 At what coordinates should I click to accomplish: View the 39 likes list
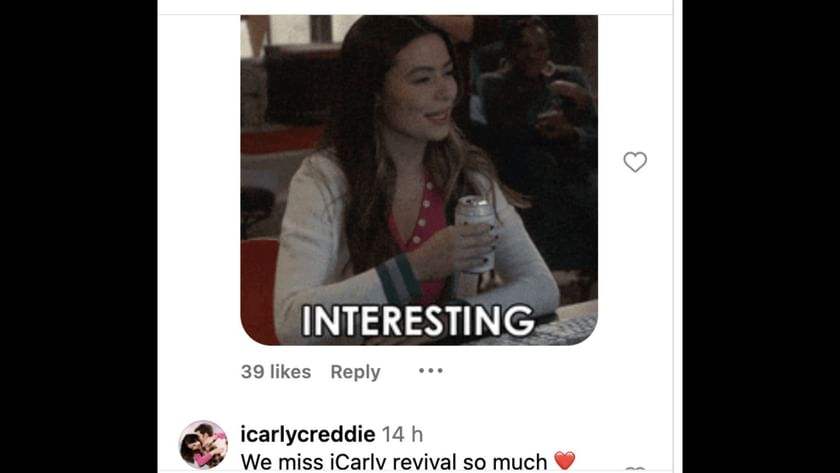pyautogui.click(x=276, y=372)
